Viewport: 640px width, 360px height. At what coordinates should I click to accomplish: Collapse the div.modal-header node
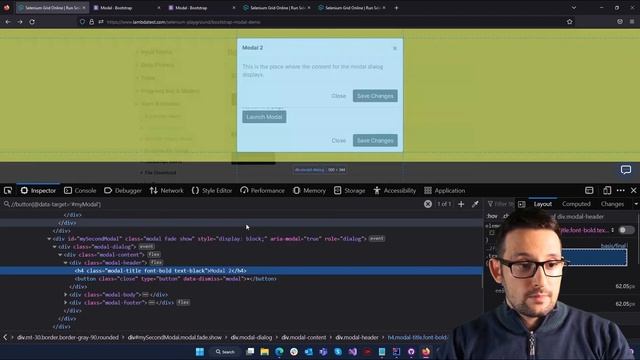click(65, 263)
